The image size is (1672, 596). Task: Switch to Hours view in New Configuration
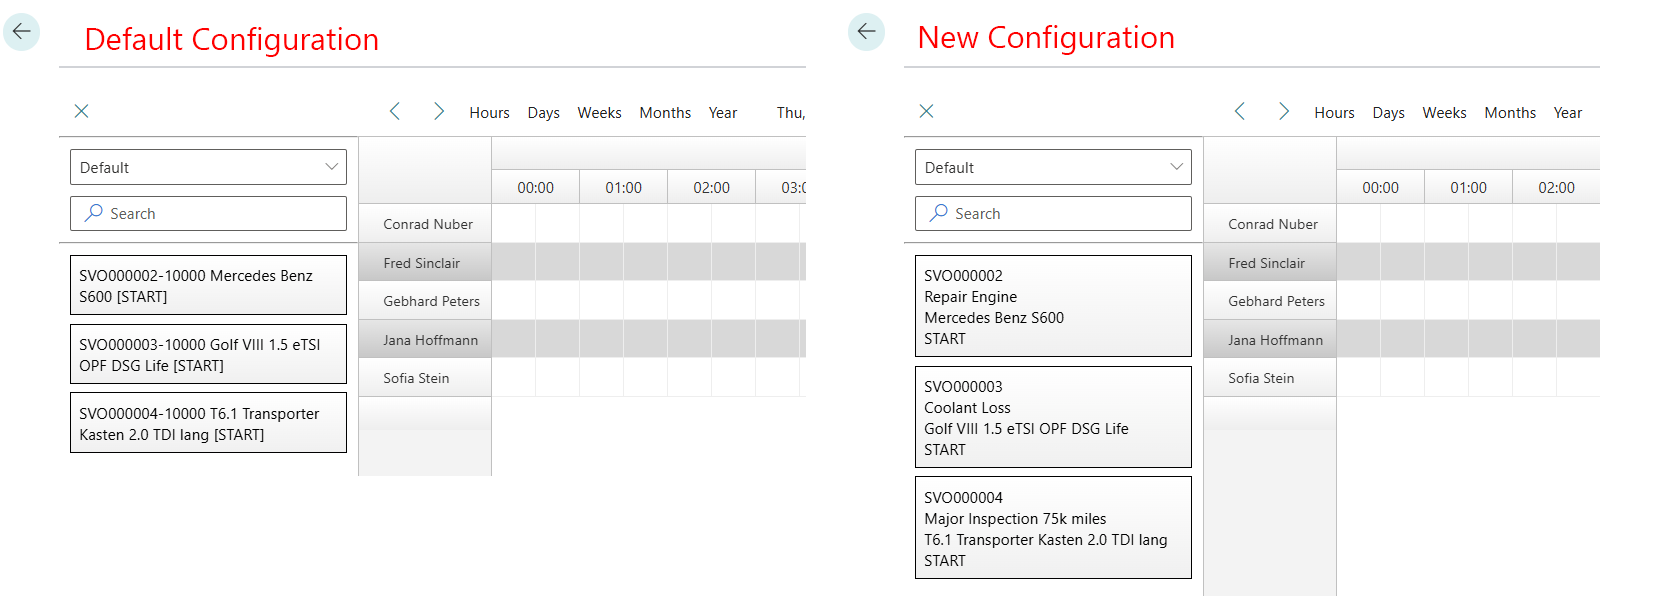(x=1334, y=113)
